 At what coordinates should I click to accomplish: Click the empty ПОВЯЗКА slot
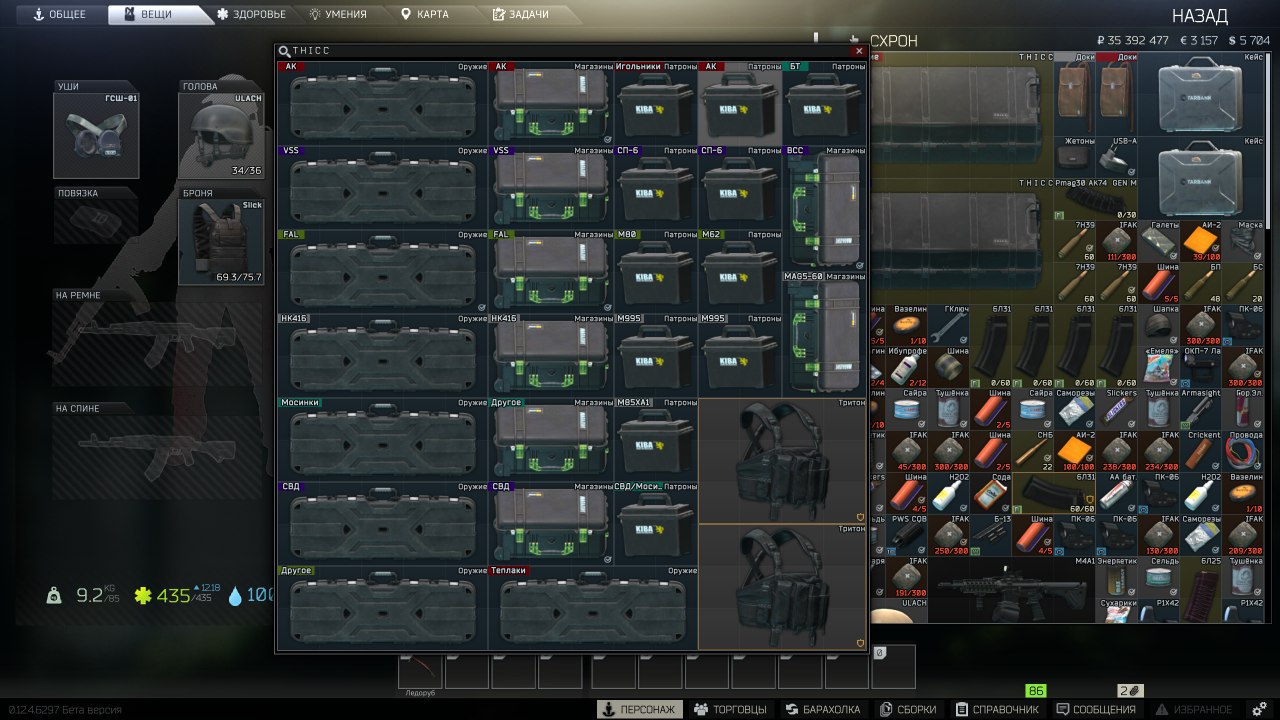[96, 221]
